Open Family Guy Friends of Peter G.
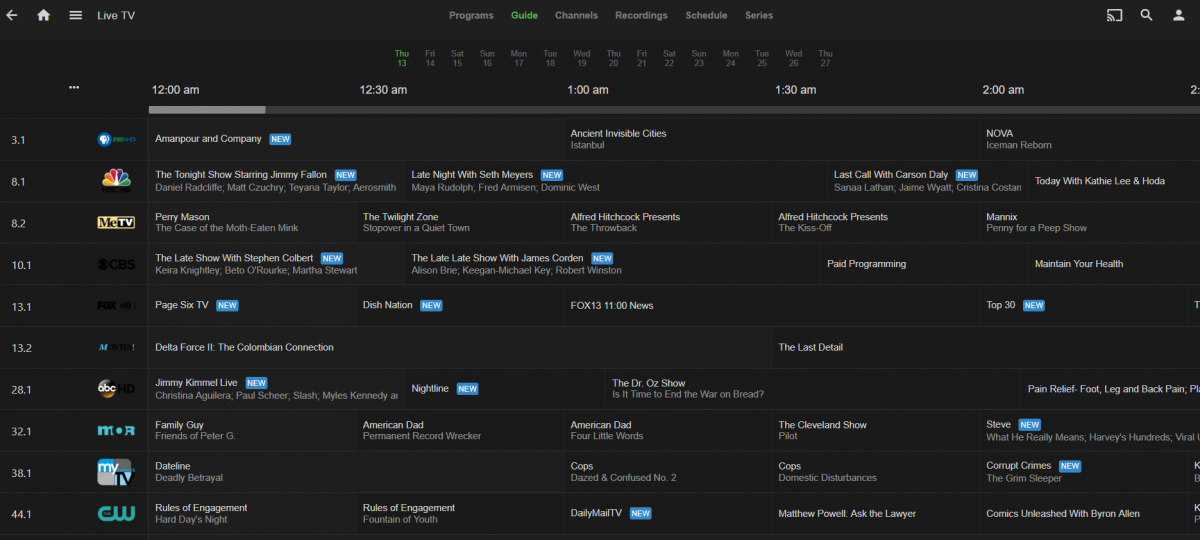Screen dimensions: 1200x540 [x=252, y=430]
